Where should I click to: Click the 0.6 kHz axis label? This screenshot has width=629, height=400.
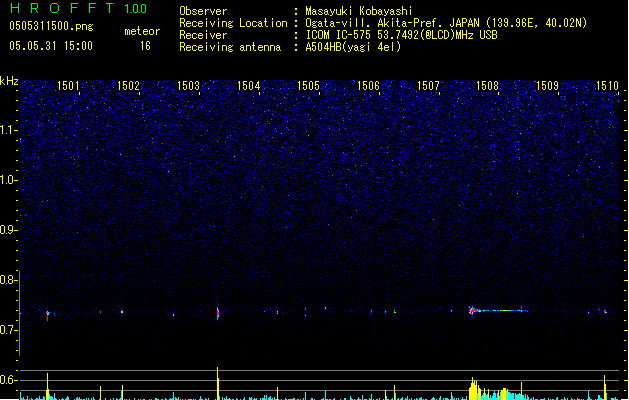pos(8,380)
